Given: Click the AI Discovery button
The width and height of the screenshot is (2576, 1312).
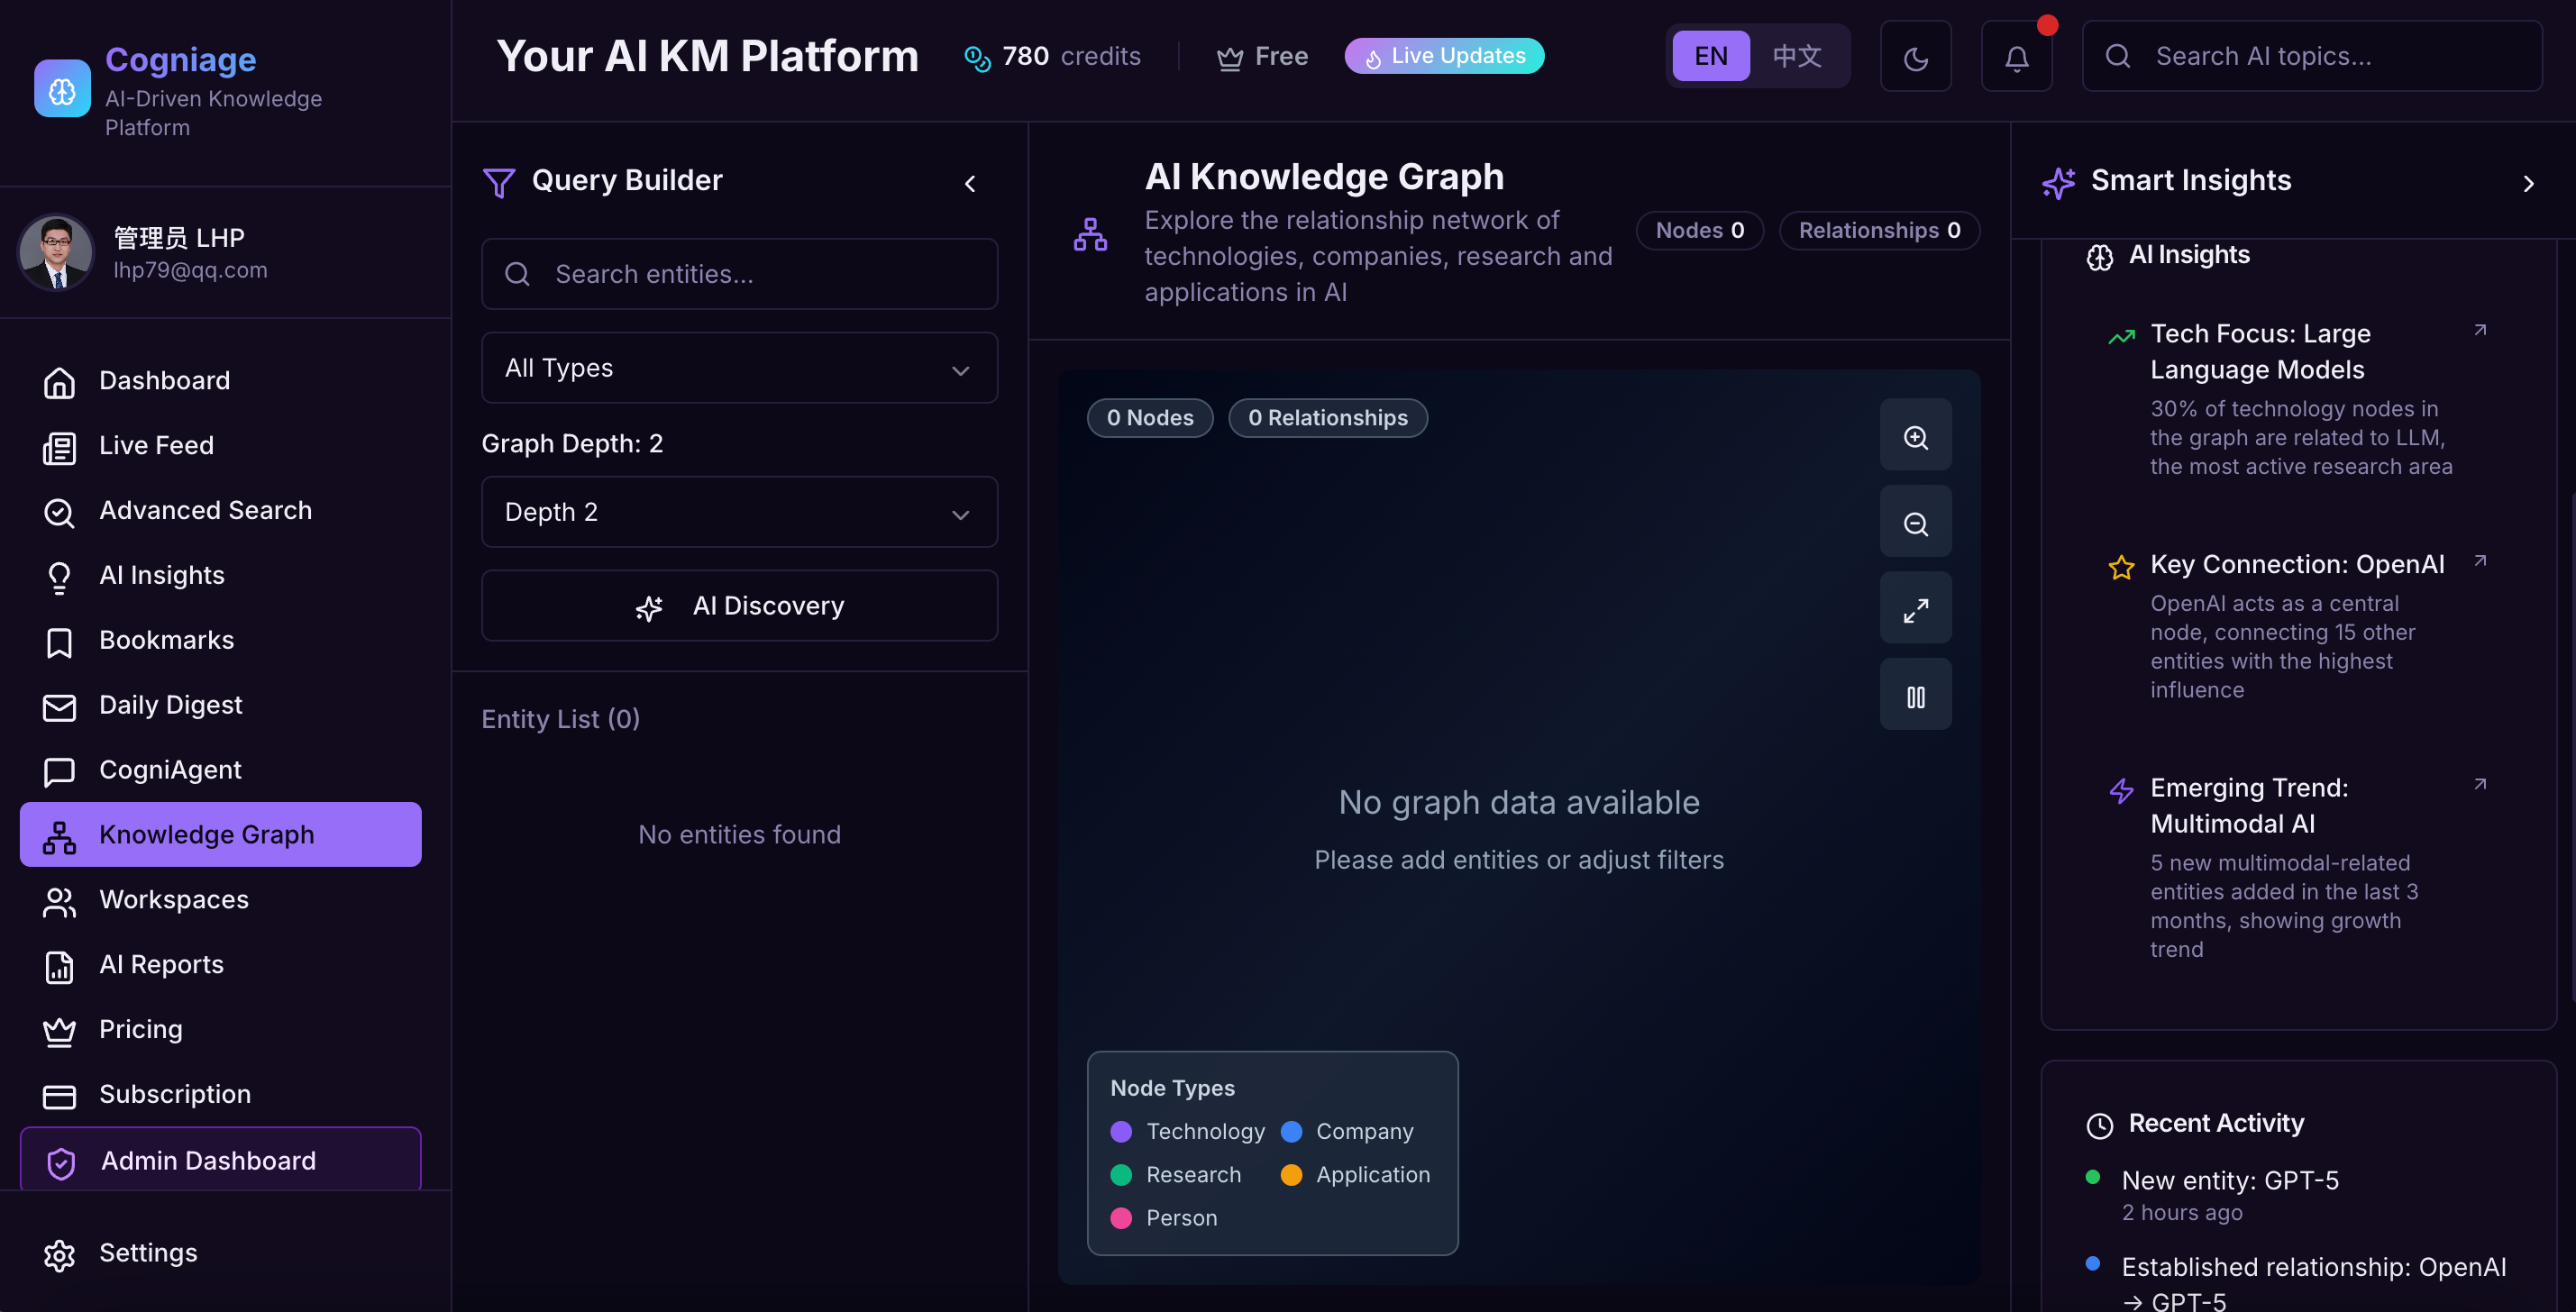Looking at the screenshot, I should (x=739, y=606).
